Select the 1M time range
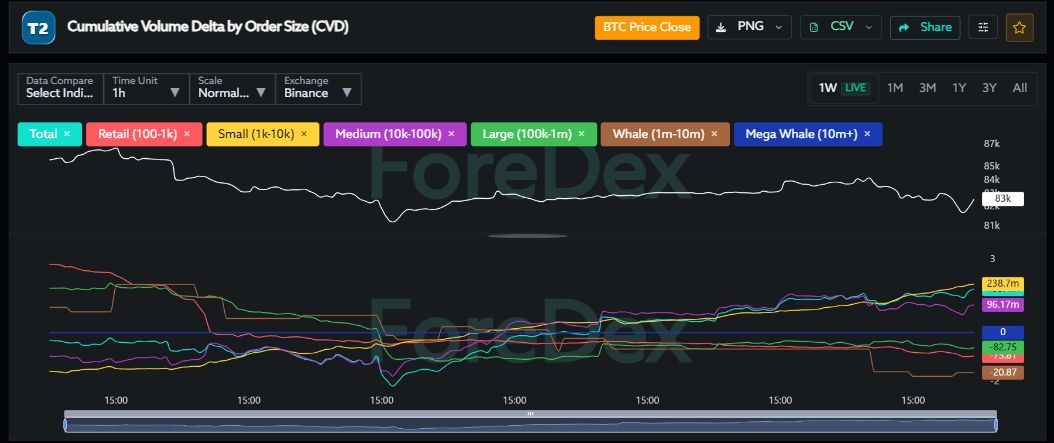This screenshot has height=443, width=1054. click(895, 88)
